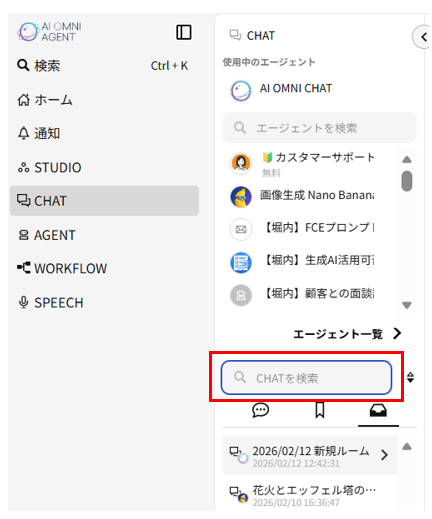
Task: Click the Ctrl + K shortcut label
Action: [x=169, y=66]
